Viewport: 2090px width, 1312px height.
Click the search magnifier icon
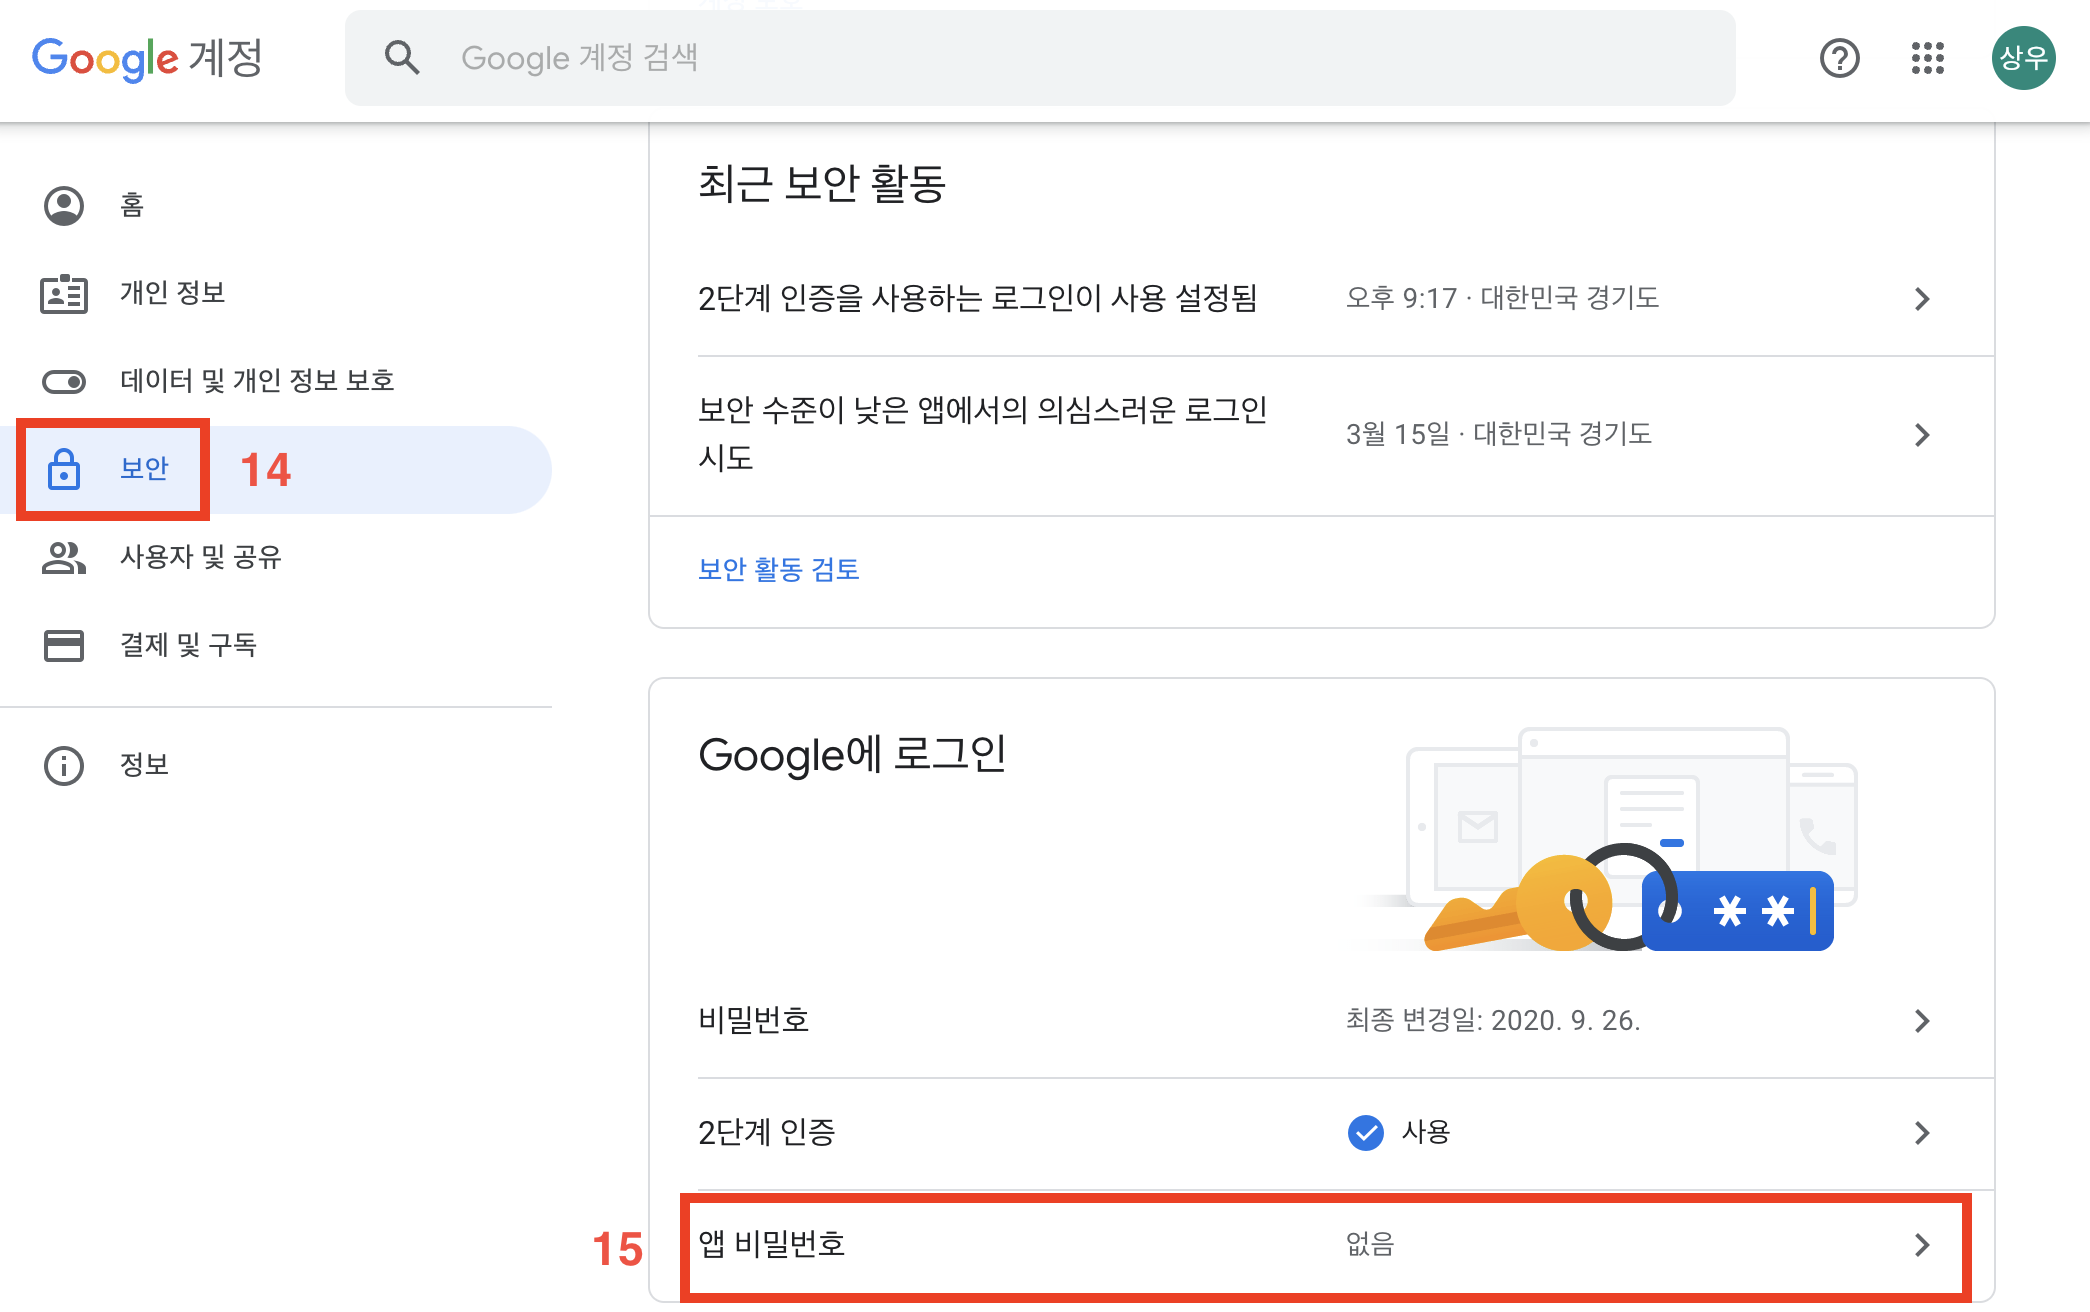tap(402, 58)
